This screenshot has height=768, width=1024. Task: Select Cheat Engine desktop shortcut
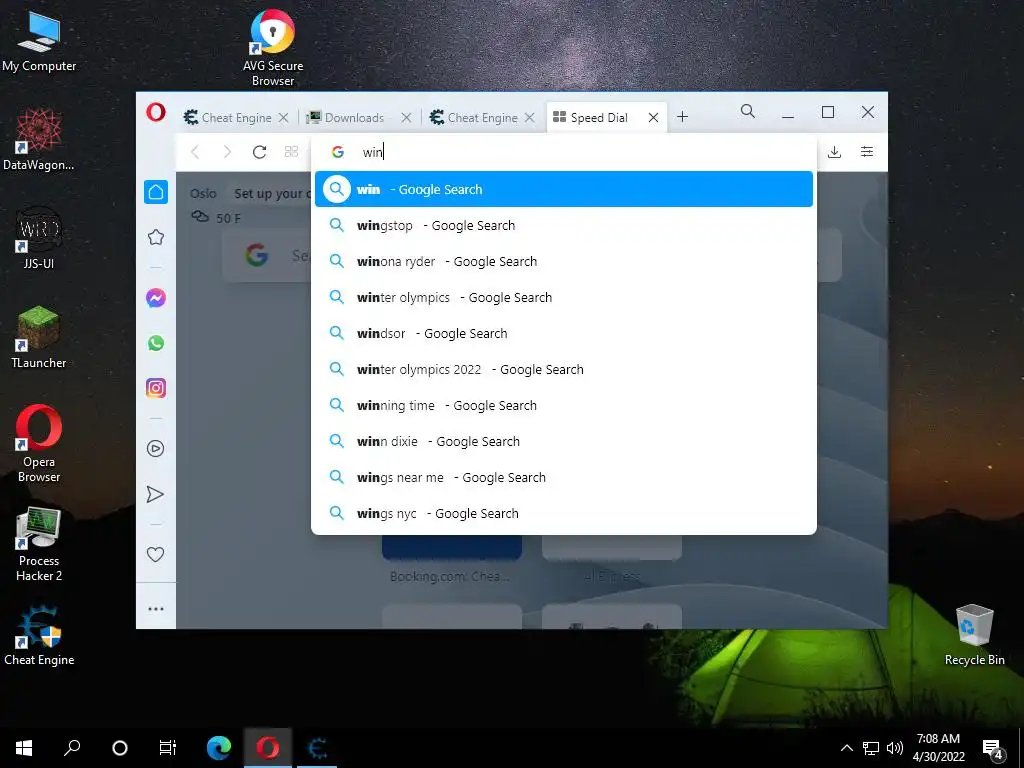point(39,636)
